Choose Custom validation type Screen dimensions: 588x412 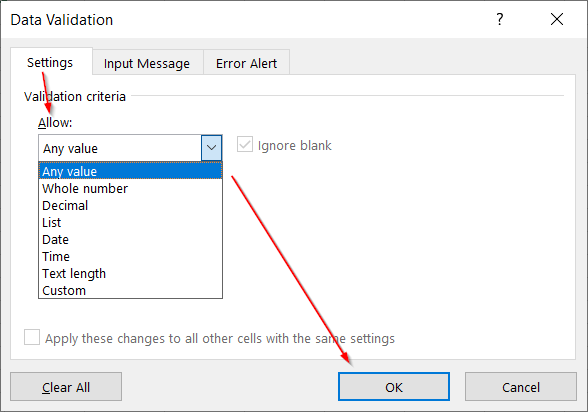click(x=130, y=291)
